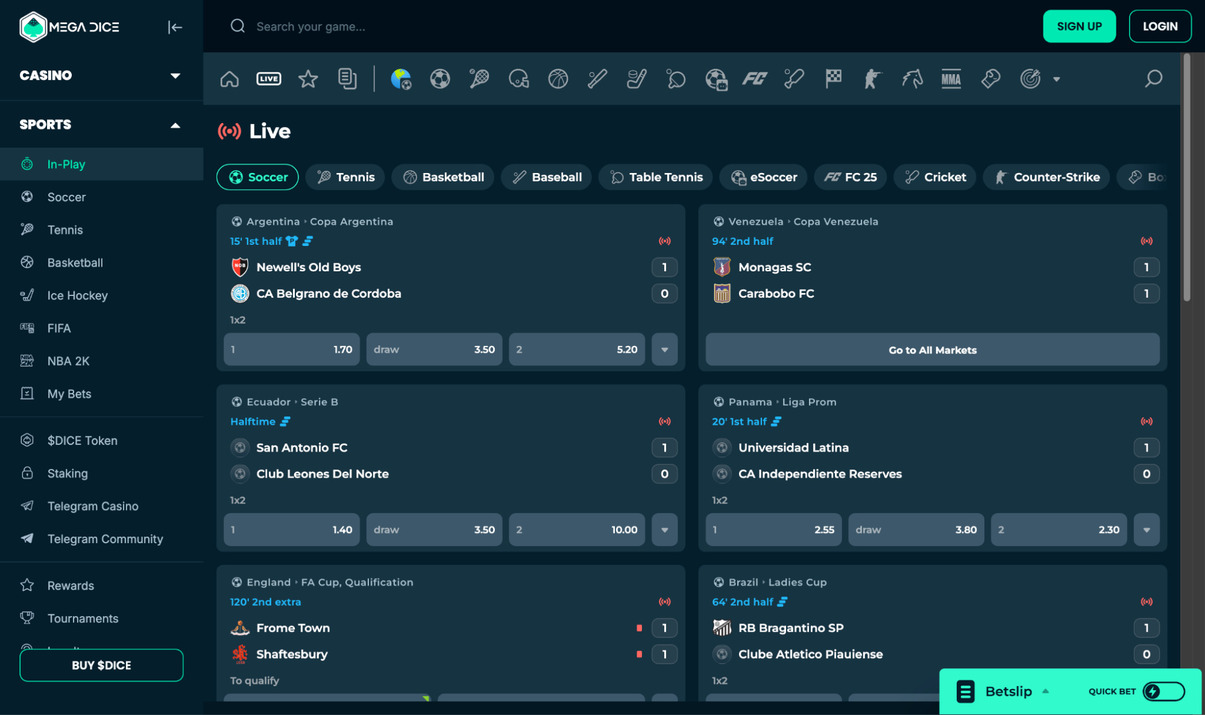The height and width of the screenshot is (715, 1205).
Task: Select the horse racing toolbar icon
Action: [x=912, y=79]
